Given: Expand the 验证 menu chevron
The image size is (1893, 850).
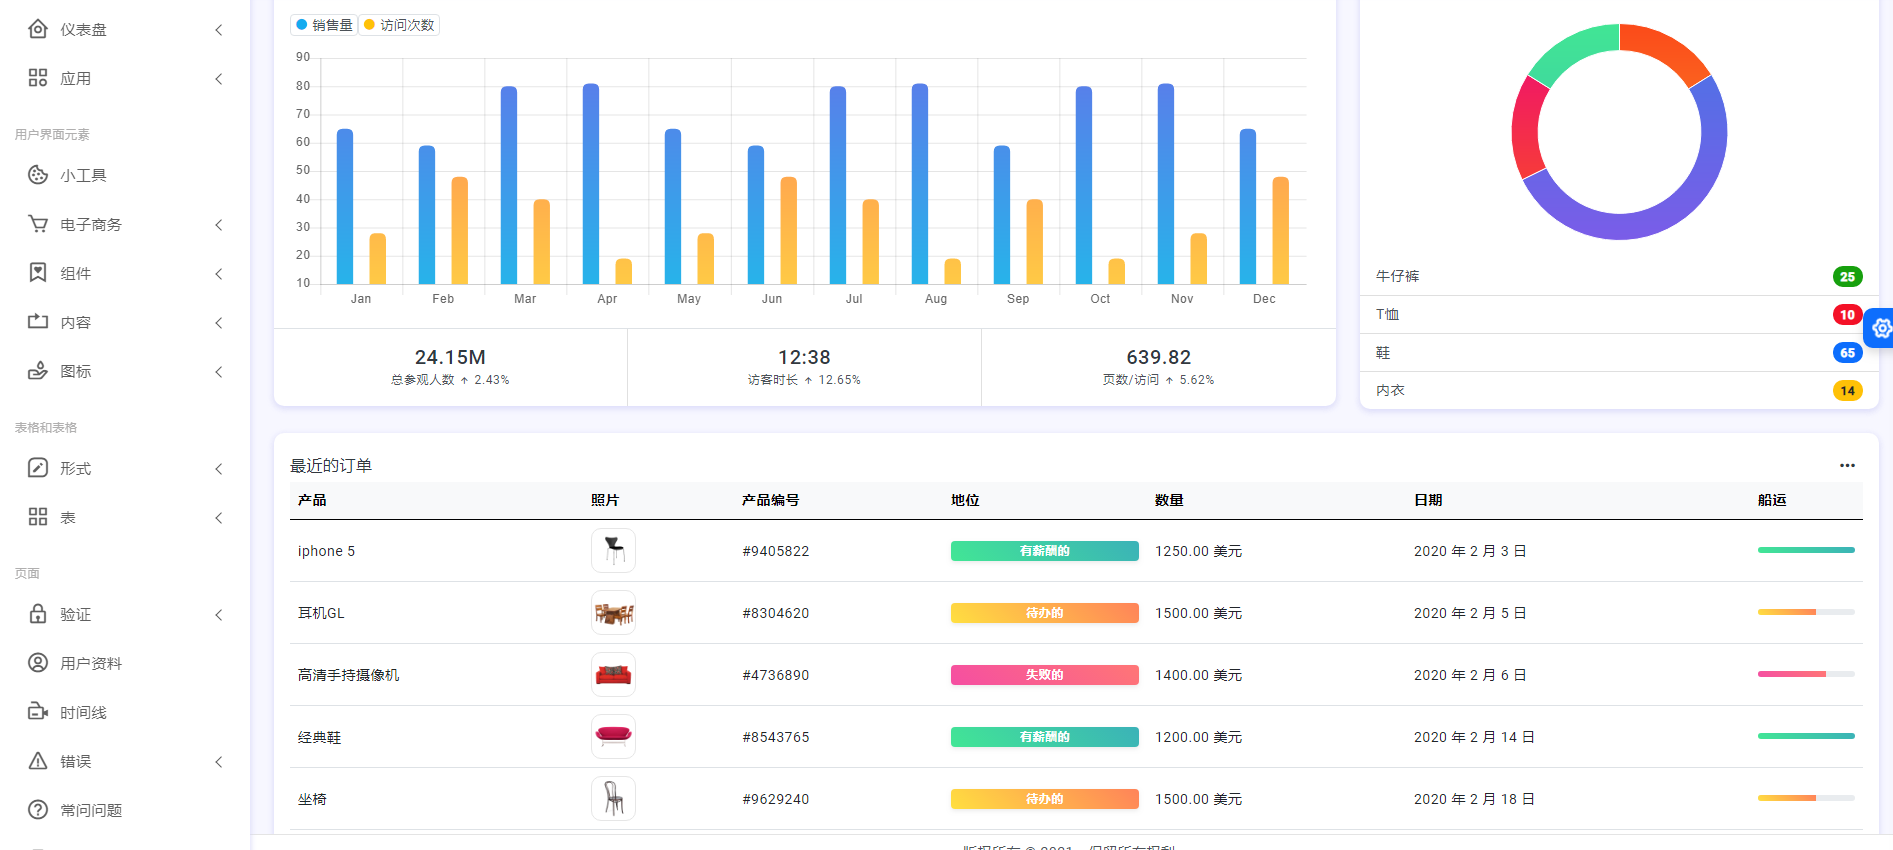Looking at the screenshot, I should click(219, 615).
